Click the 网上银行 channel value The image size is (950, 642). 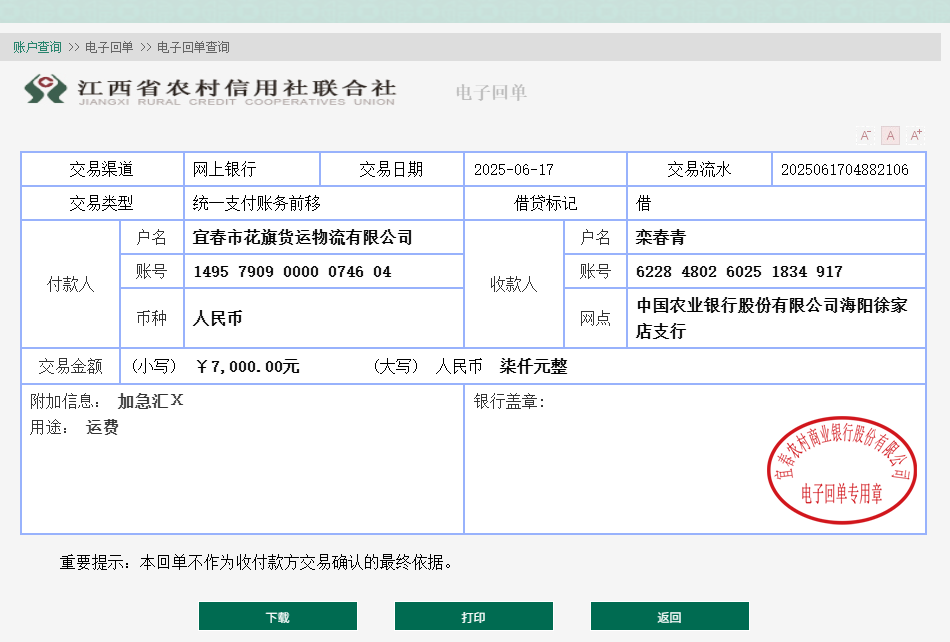pos(224,170)
